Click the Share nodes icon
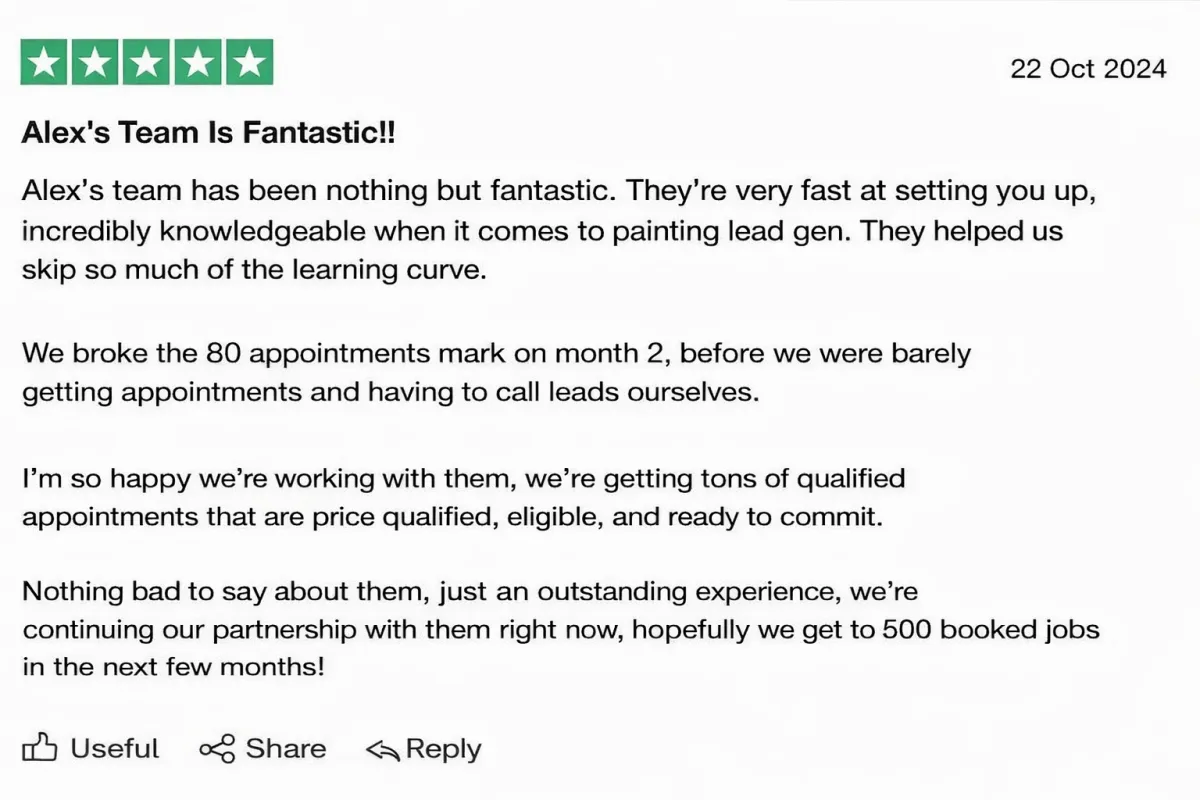 [217, 748]
